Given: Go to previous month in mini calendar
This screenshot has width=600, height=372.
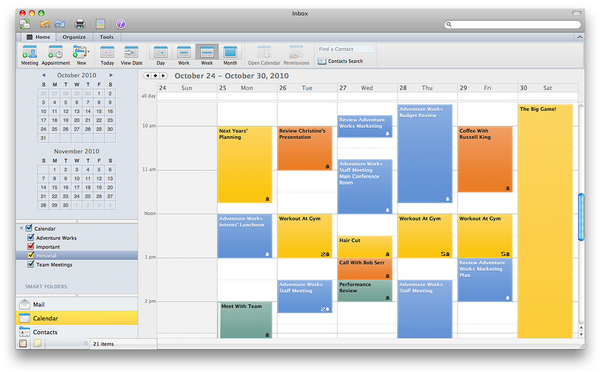Looking at the screenshot, I should (44, 75).
